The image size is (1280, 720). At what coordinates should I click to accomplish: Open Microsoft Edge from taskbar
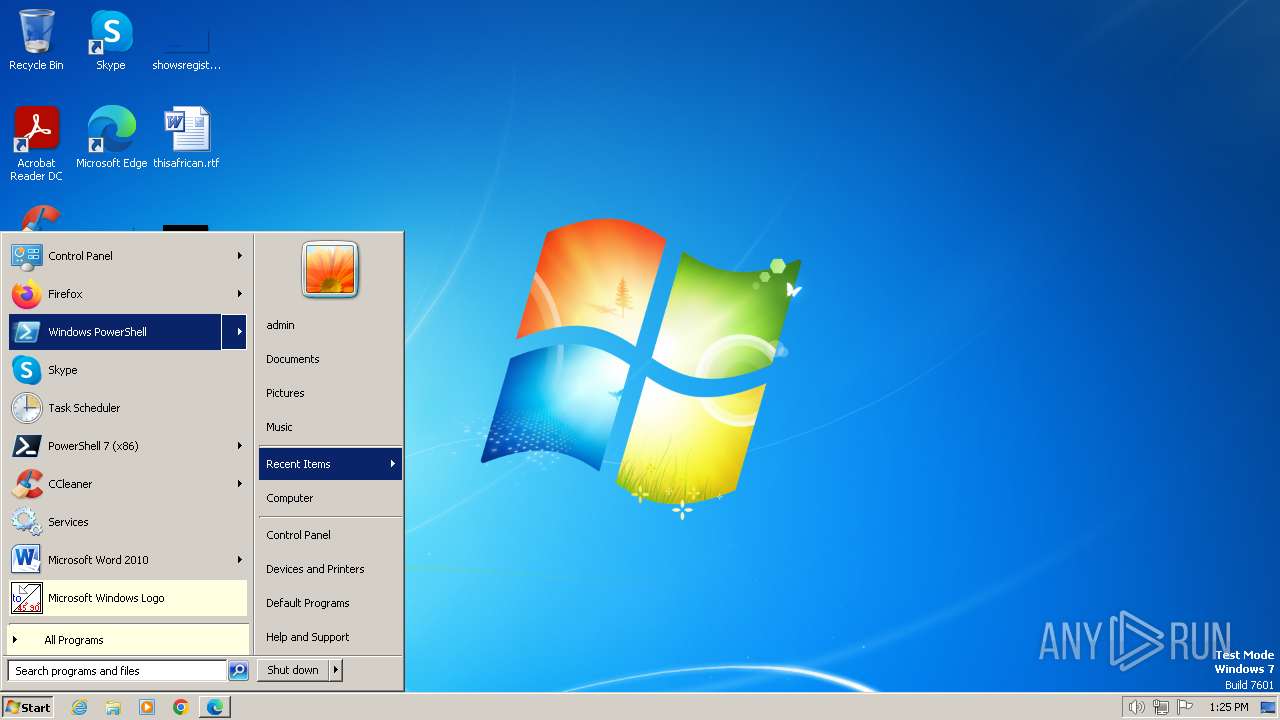(215, 707)
